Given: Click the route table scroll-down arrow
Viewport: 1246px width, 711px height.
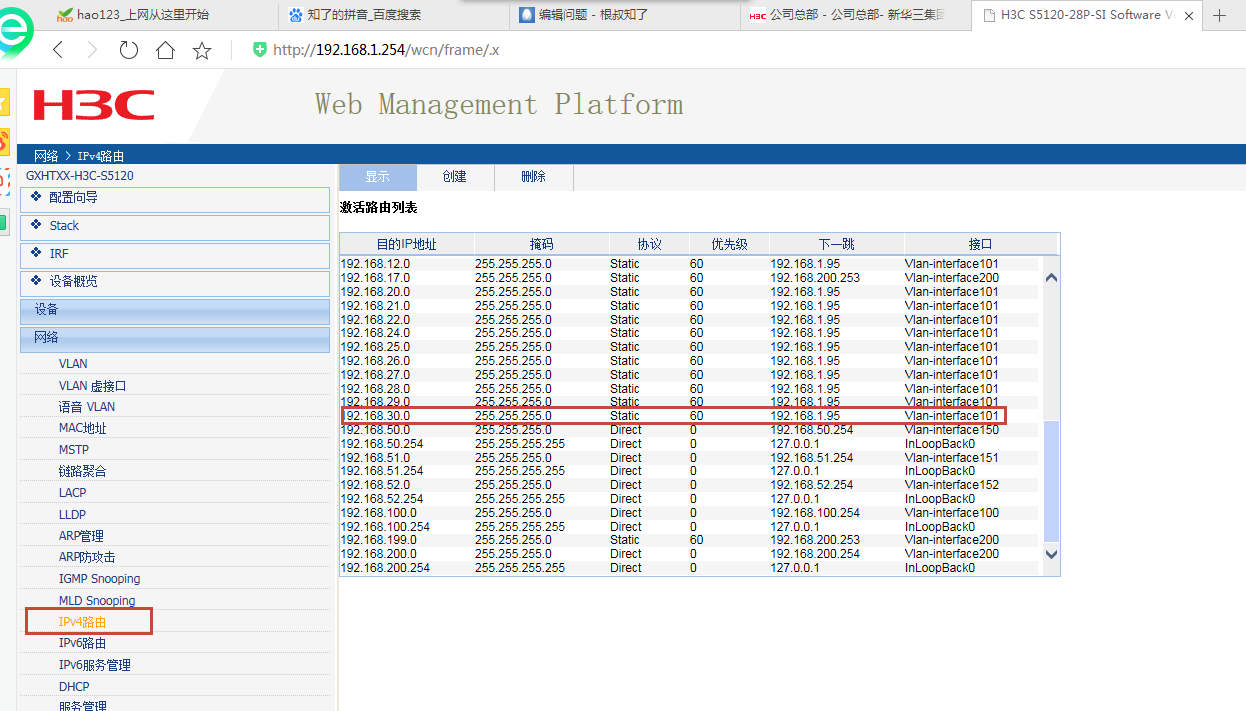Looking at the screenshot, I should (x=1051, y=553).
